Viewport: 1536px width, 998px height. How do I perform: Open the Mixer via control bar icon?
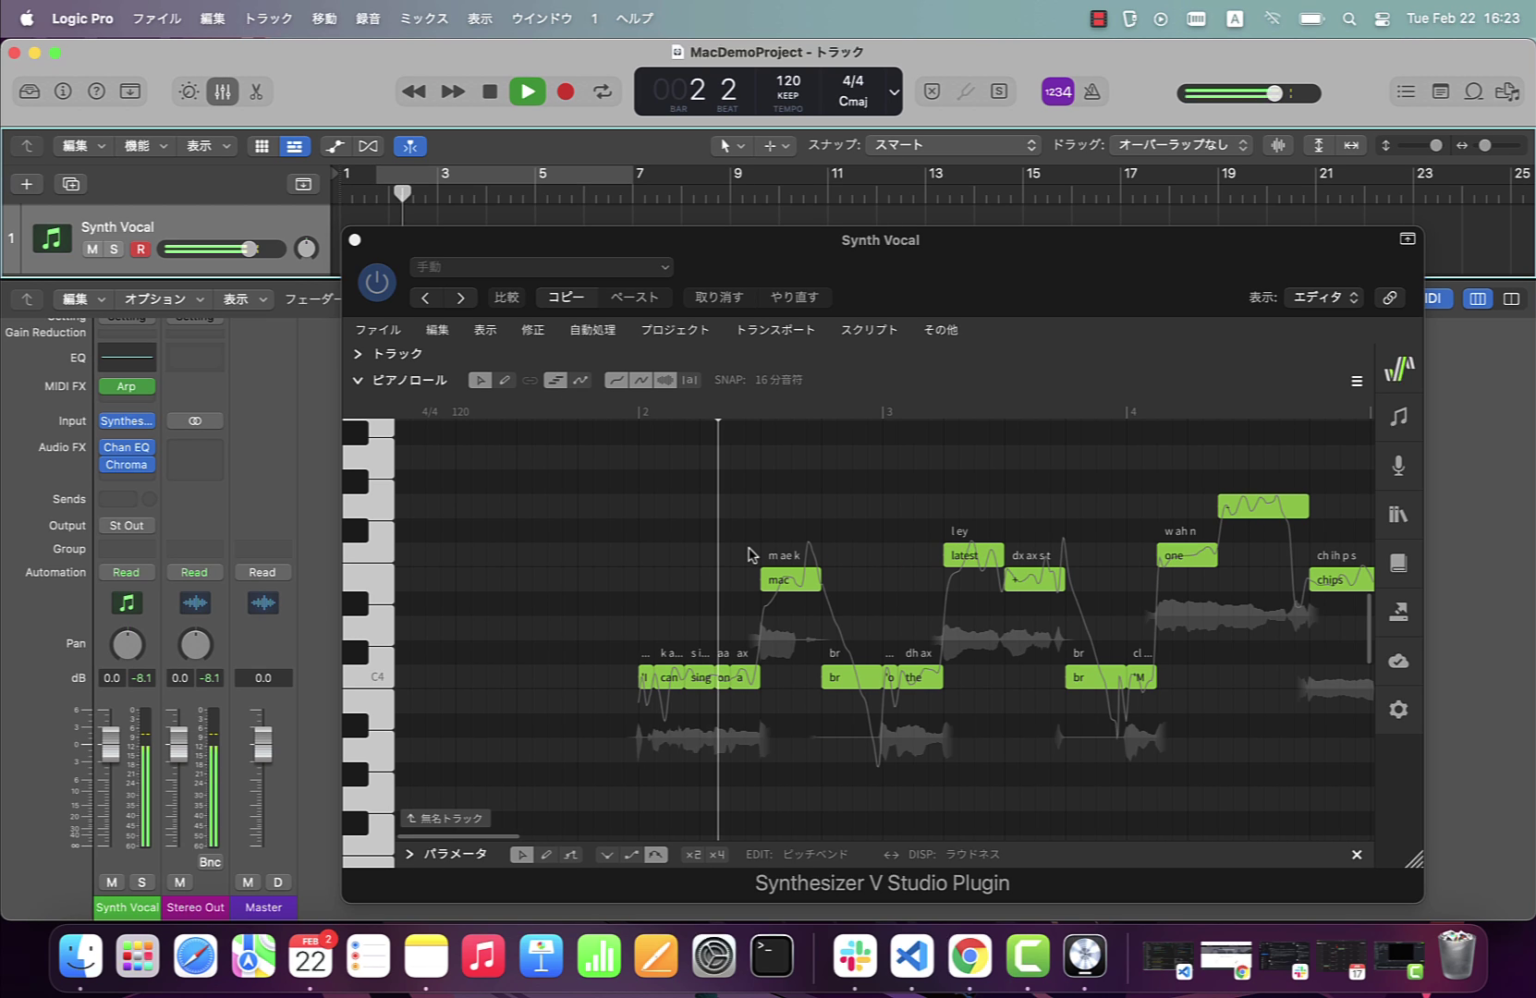click(x=222, y=91)
